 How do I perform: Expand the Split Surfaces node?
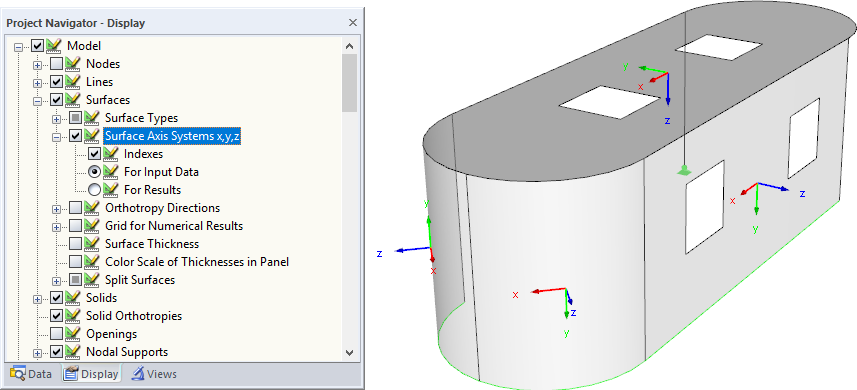pos(56,282)
